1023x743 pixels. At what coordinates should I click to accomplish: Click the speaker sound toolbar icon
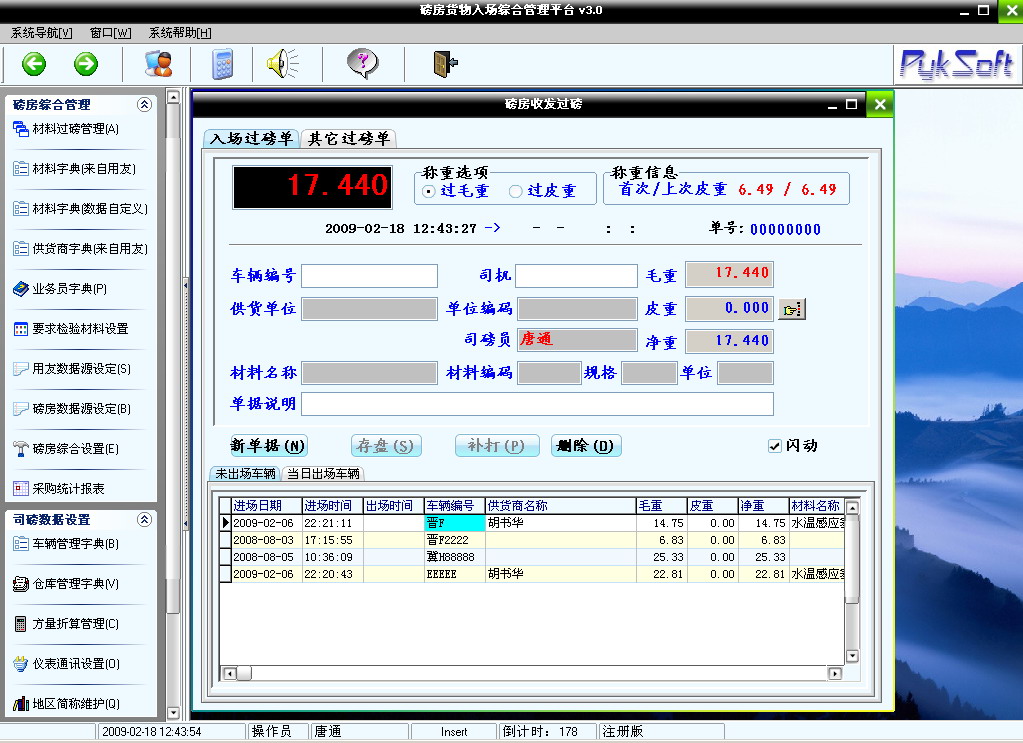[x=282, y=65]
